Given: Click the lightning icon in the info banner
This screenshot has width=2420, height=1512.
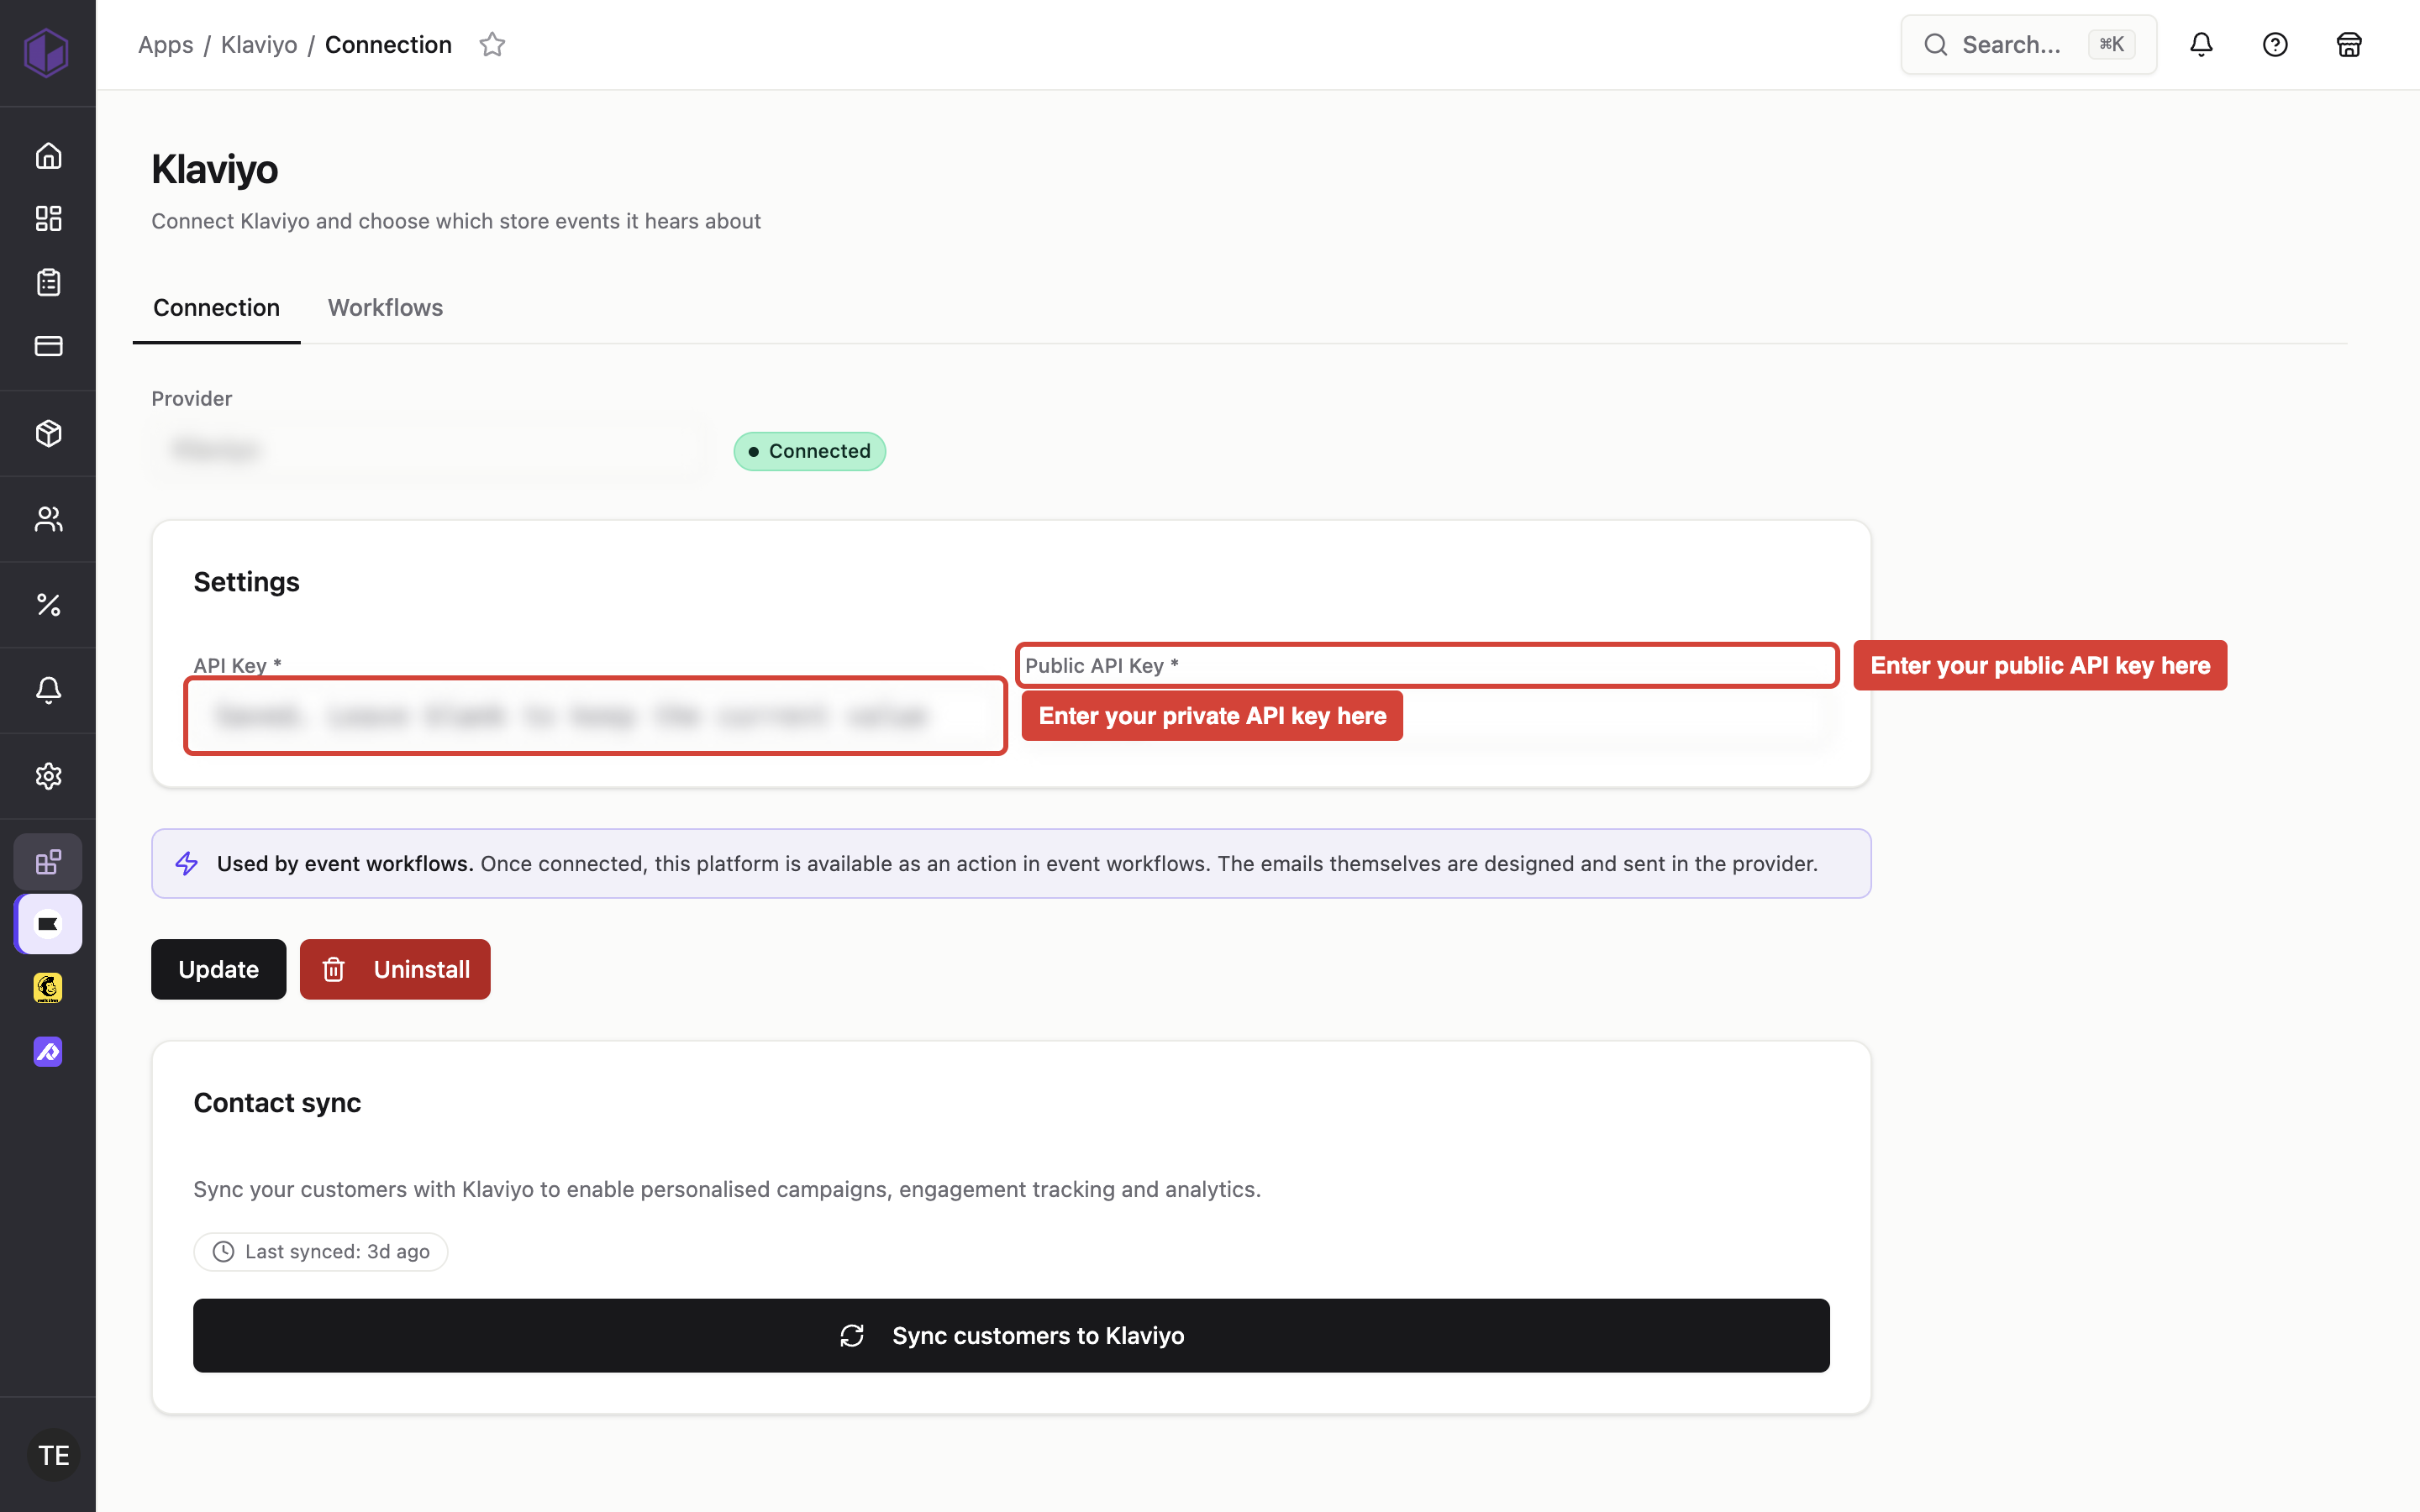Looking at the screenshot, I should (x=187, y=863).
